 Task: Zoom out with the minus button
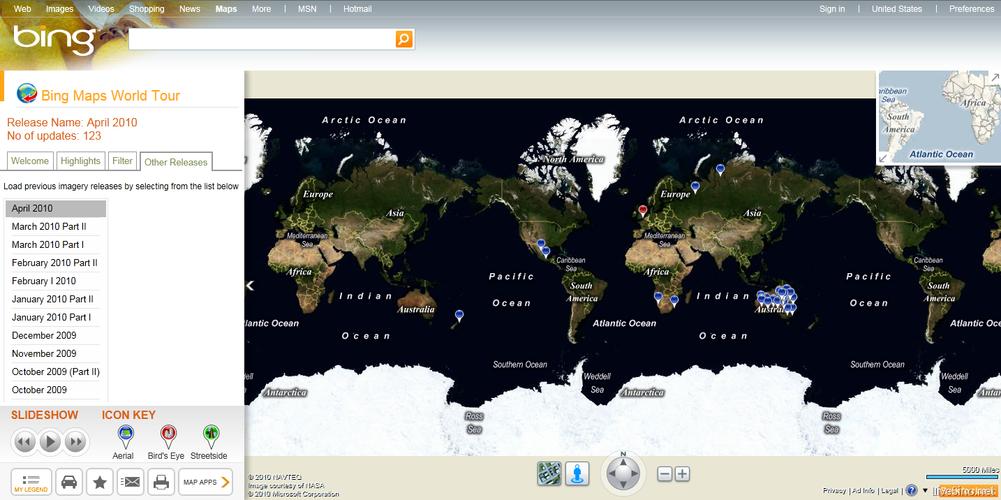pos(665,474)
